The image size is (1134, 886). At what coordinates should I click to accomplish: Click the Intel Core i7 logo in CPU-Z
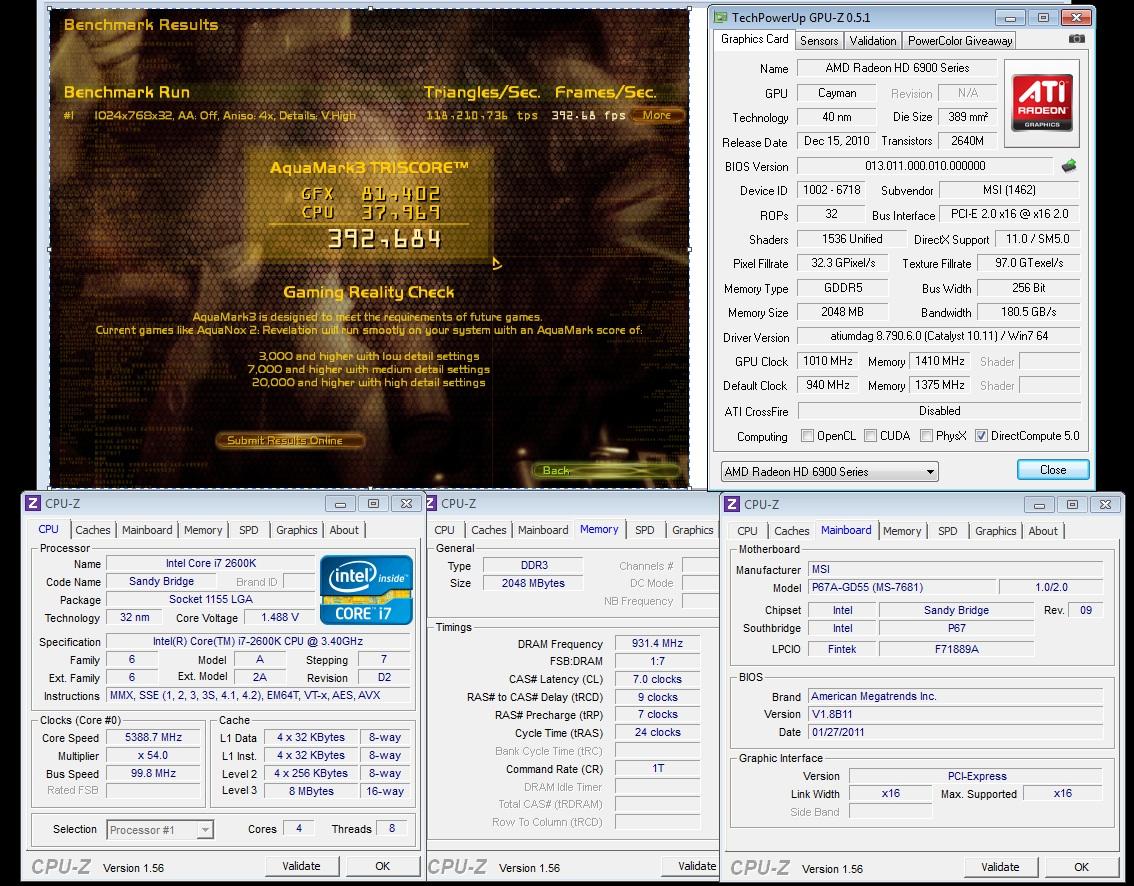(x=366, y=589)
